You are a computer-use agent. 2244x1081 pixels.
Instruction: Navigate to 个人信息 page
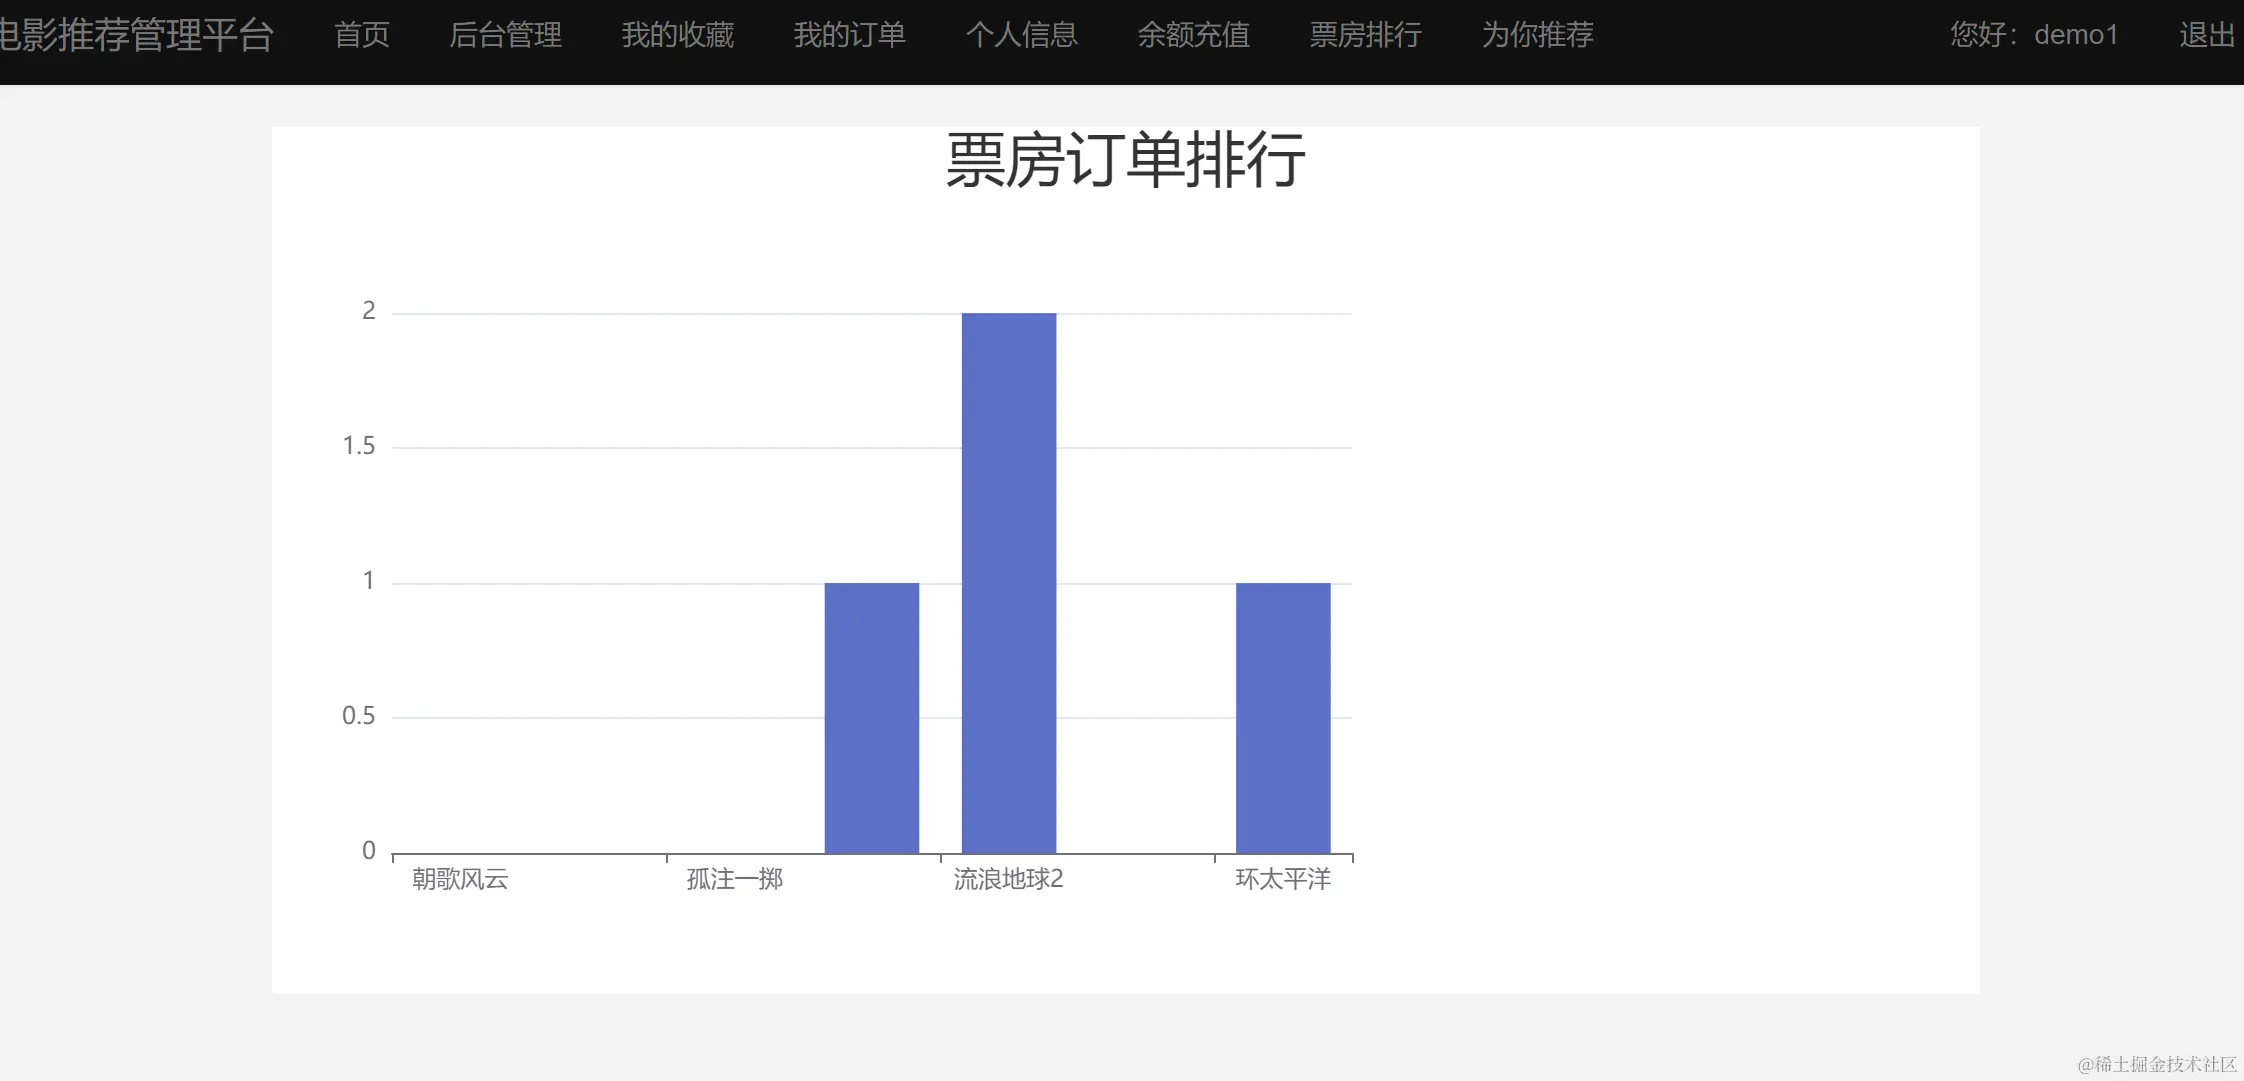click(x=1021, y=35)
